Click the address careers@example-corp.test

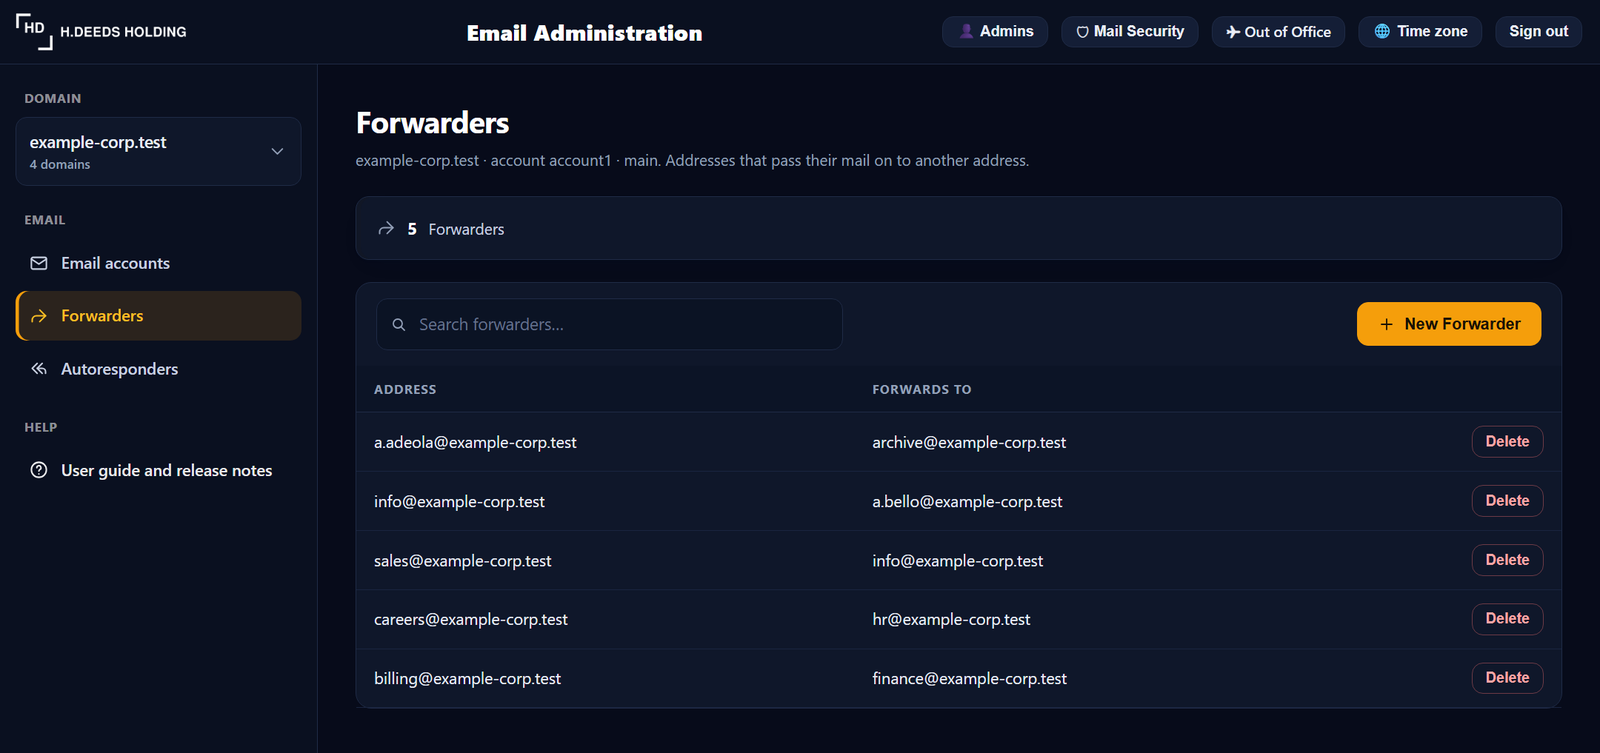[x=471, y=619]
